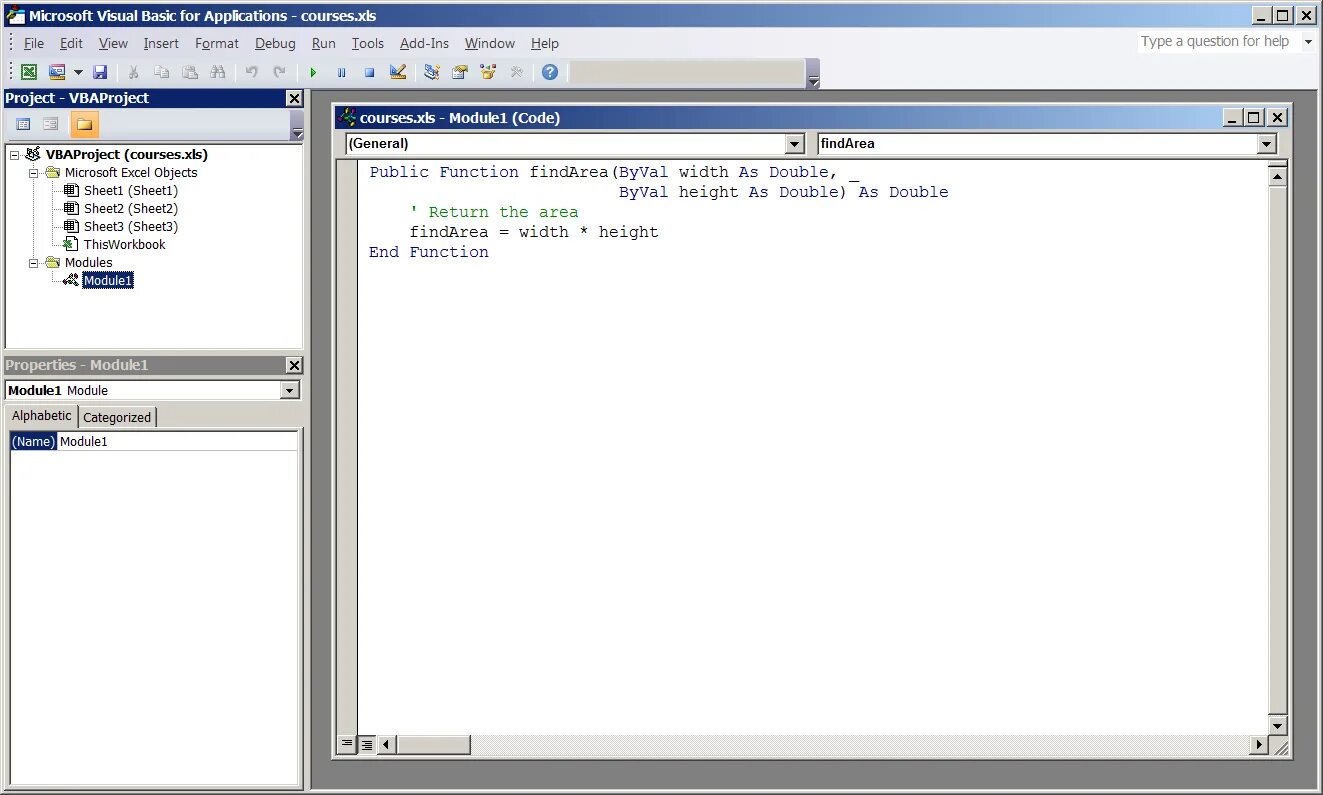The image size is (1323, 795).
Task: Click the Paste toolbar icon
Action: [189, 72]
